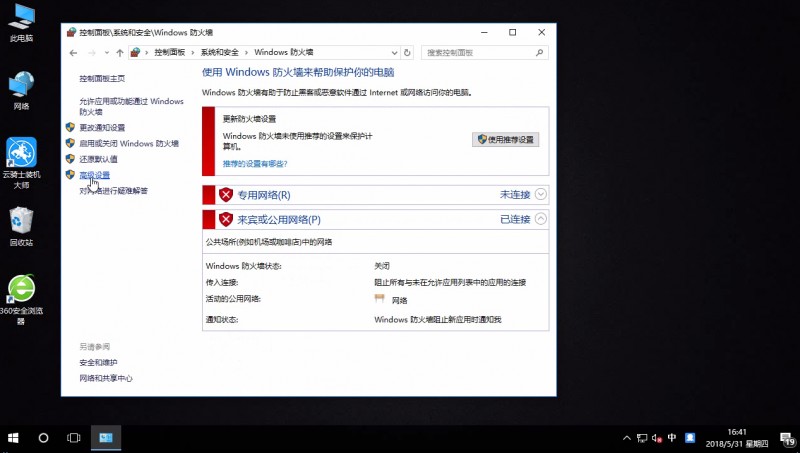Click the 通知状态: label
800x453 pixels.
tap(221, 320)
